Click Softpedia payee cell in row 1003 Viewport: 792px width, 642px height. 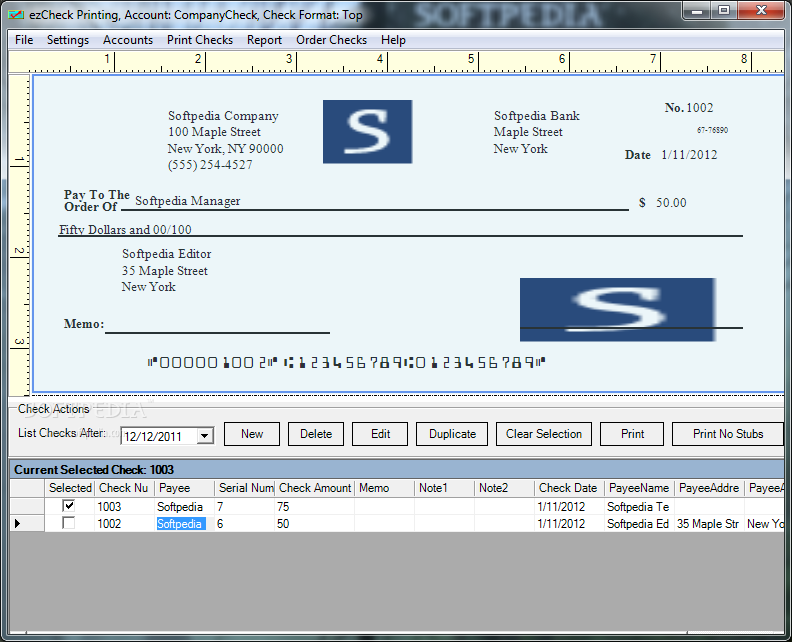tap(184, 506)
